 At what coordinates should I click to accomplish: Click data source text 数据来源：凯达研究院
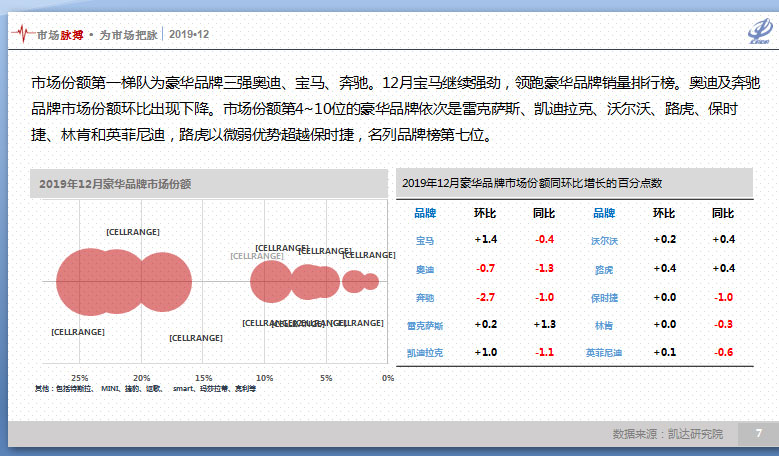click(x=667, y=434)
